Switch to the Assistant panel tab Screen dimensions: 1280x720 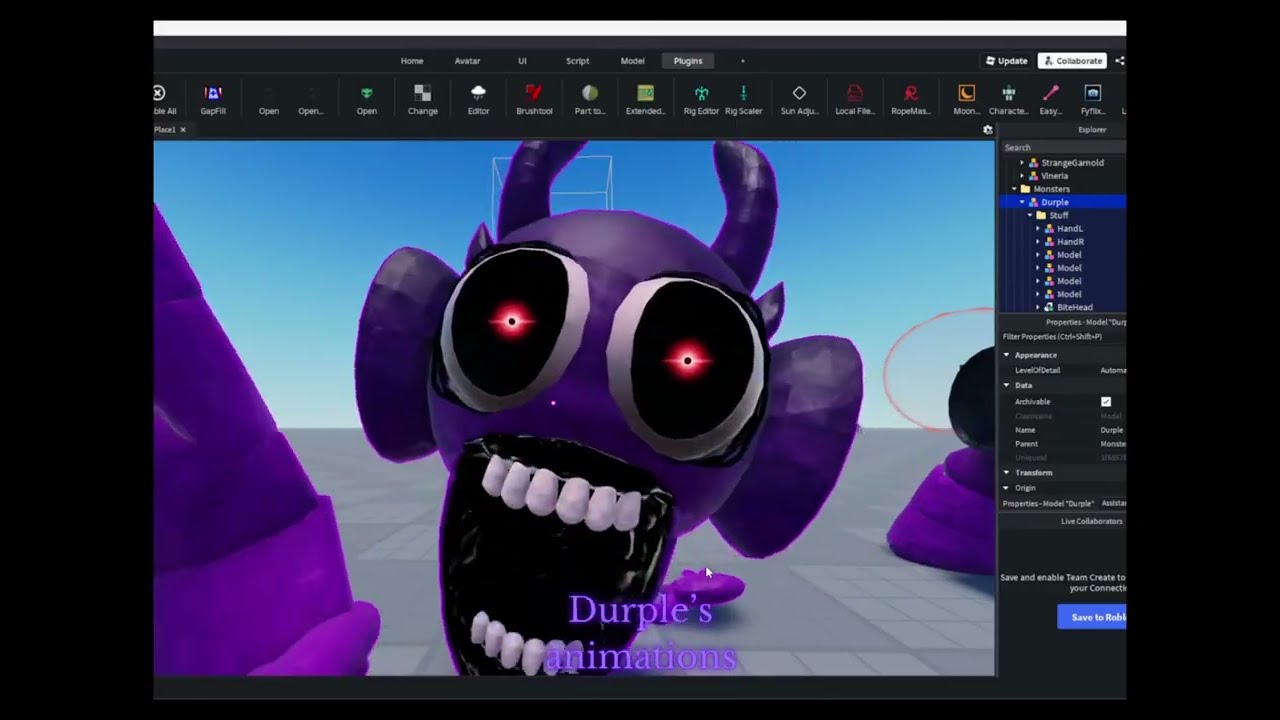point(1114,504)
